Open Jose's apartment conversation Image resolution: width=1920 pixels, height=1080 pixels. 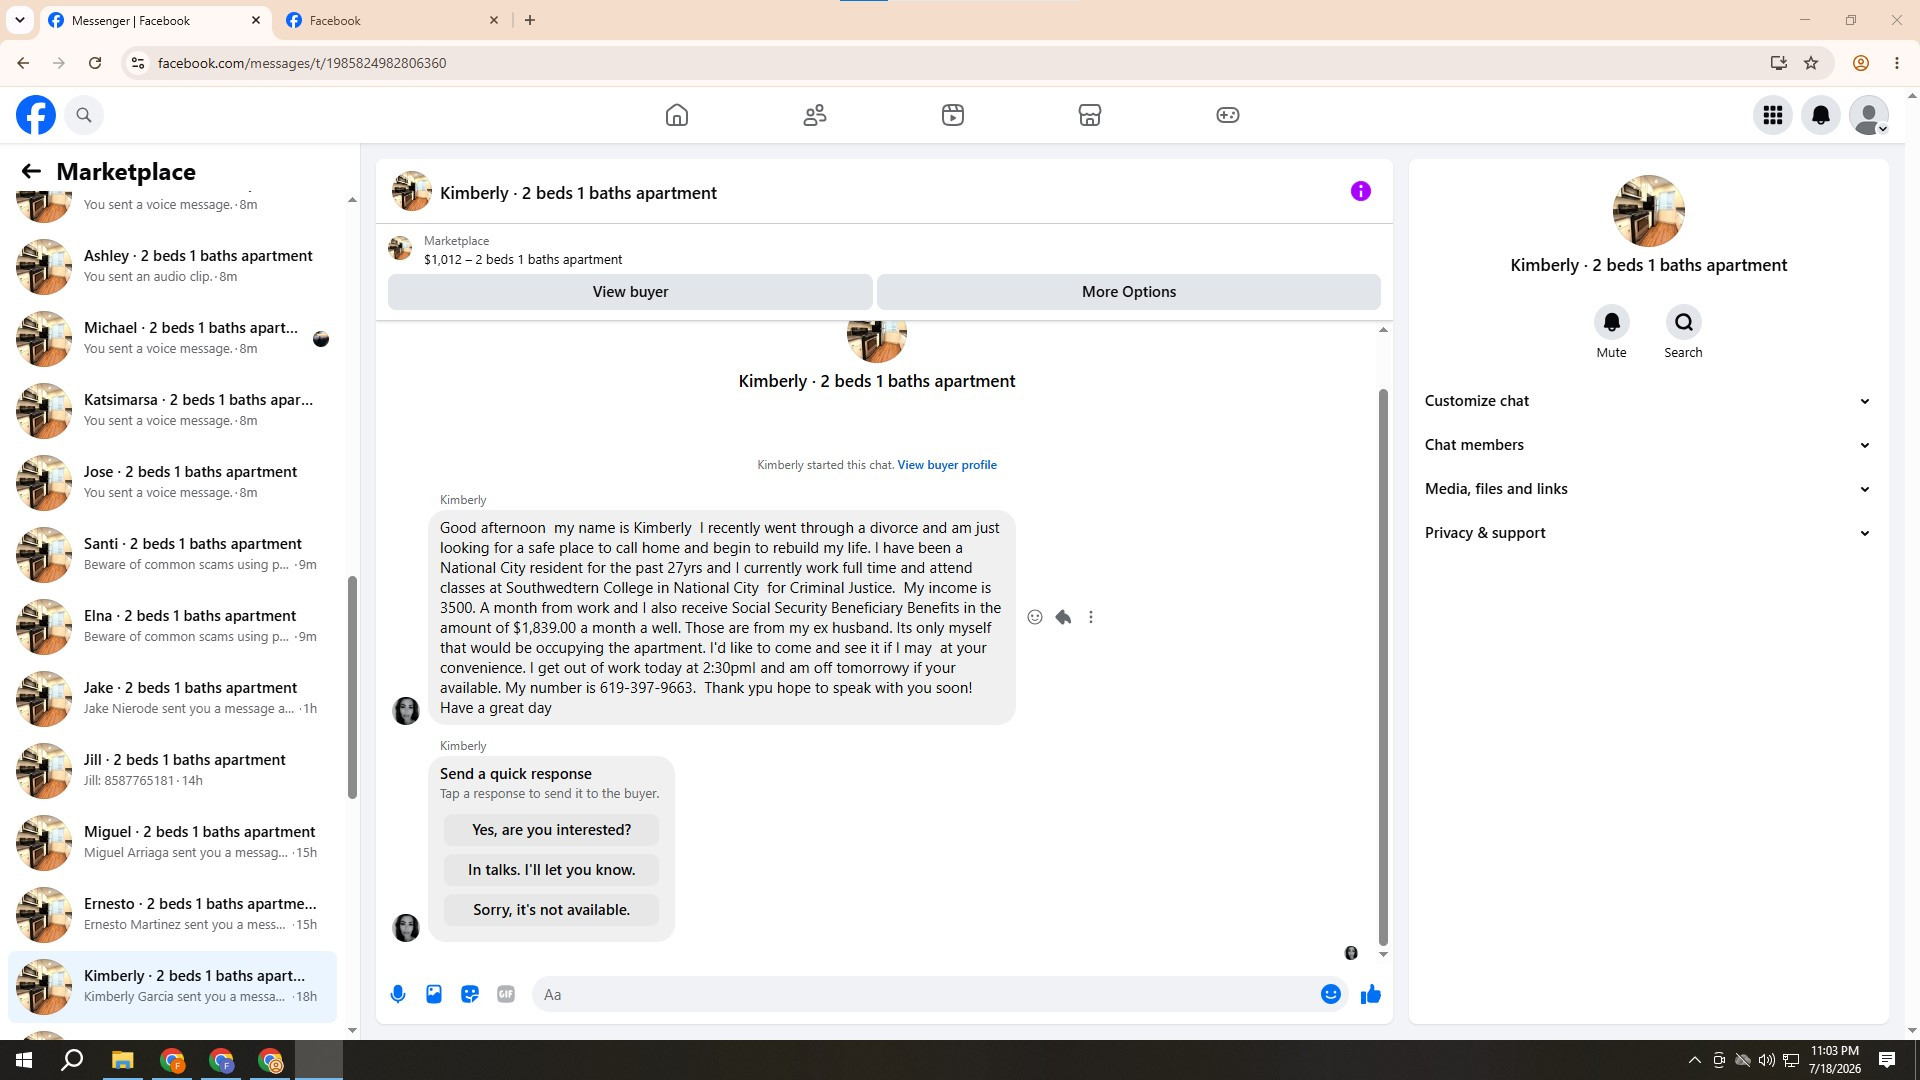tap(172, 482)
